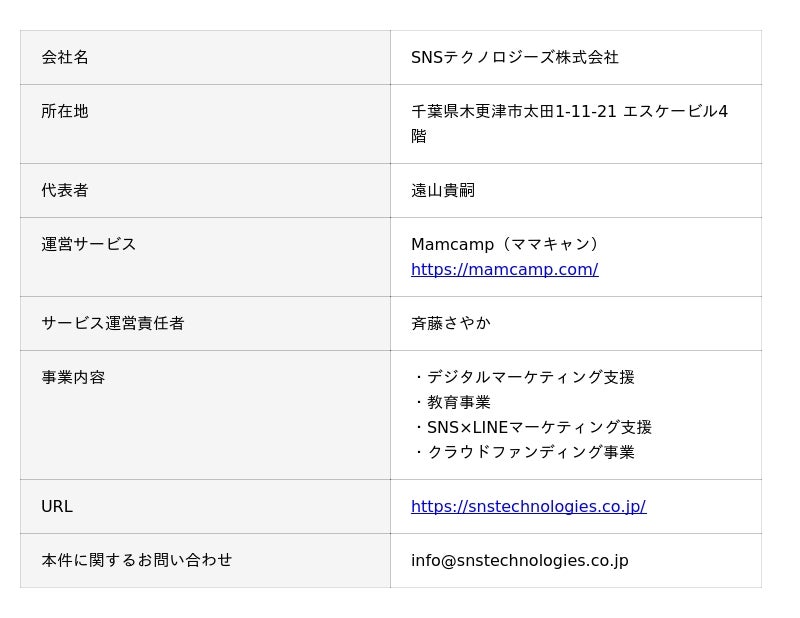The height and width of the screenshot is (618, 800).
Task: Open the mamcamp.com link
Action: coord(504,269)
